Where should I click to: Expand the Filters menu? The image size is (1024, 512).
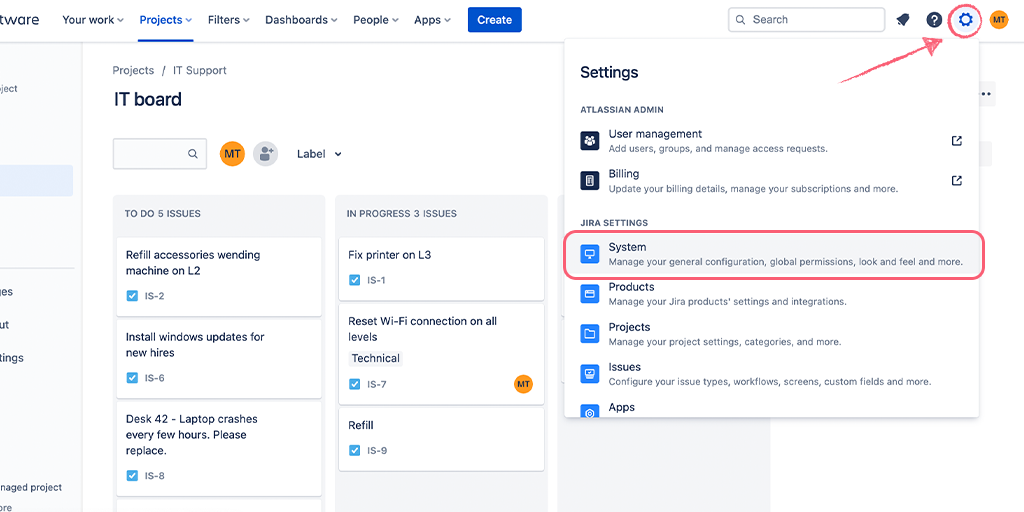[x=229, y=20]
